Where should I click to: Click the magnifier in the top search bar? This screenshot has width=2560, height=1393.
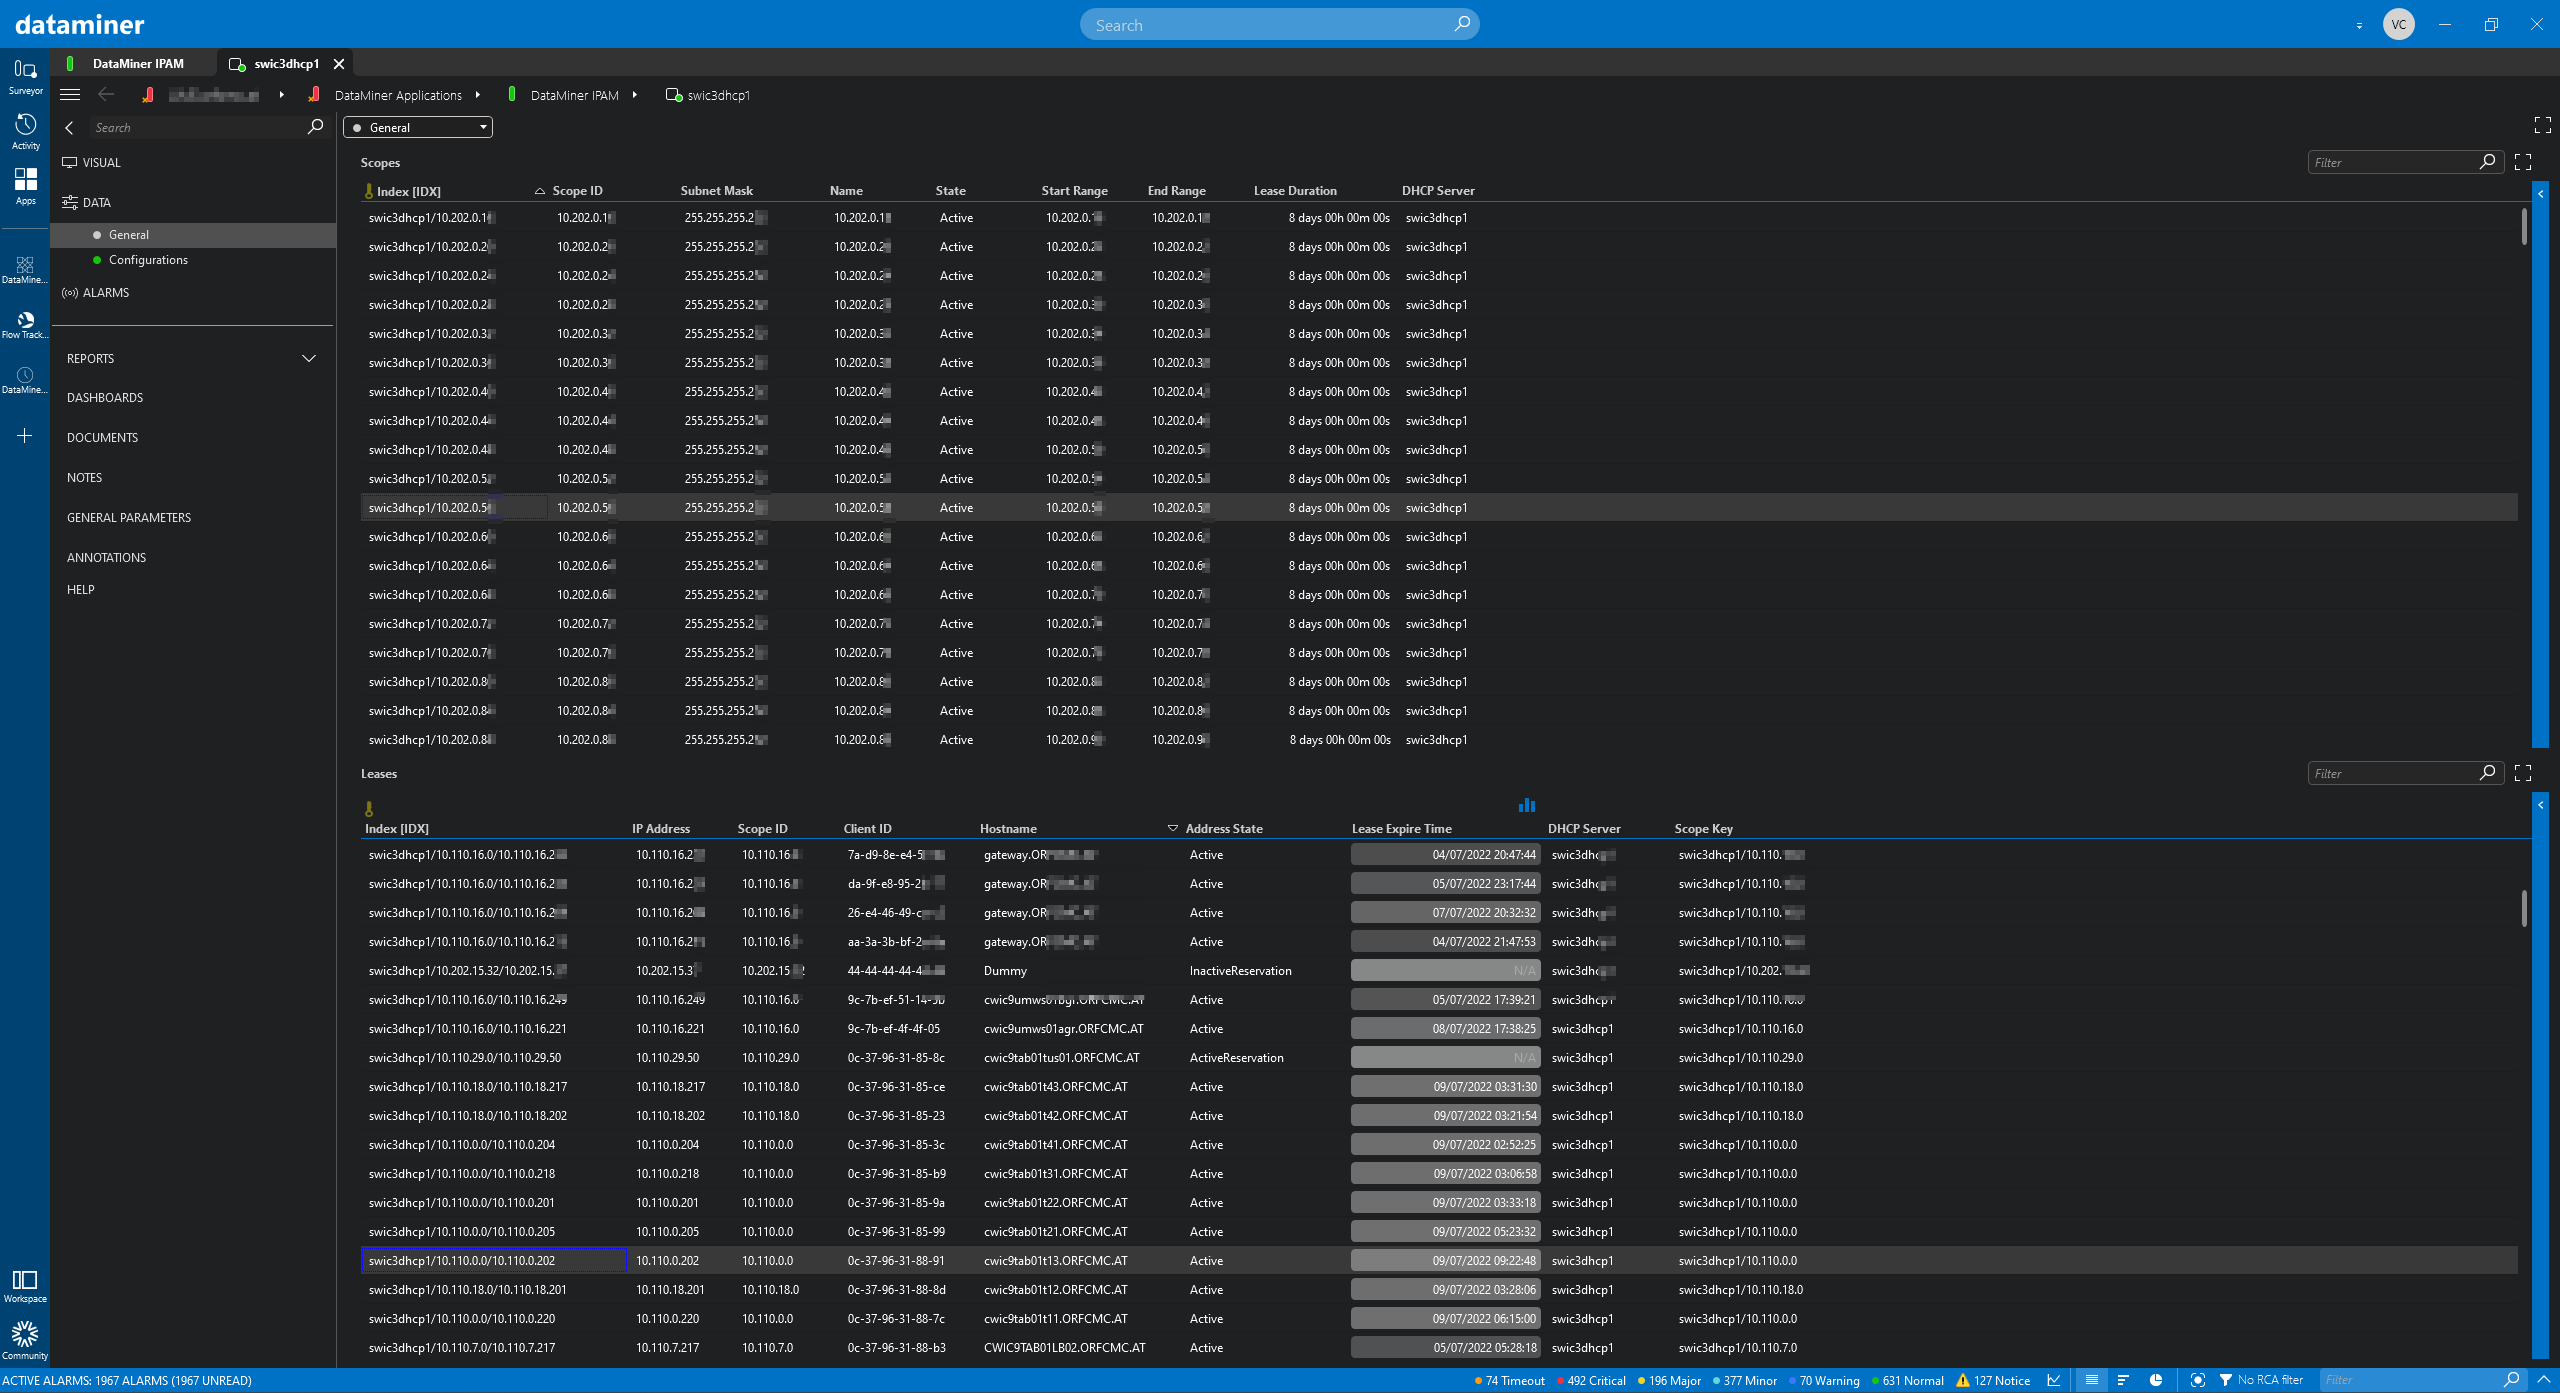tap(1462, 24)
